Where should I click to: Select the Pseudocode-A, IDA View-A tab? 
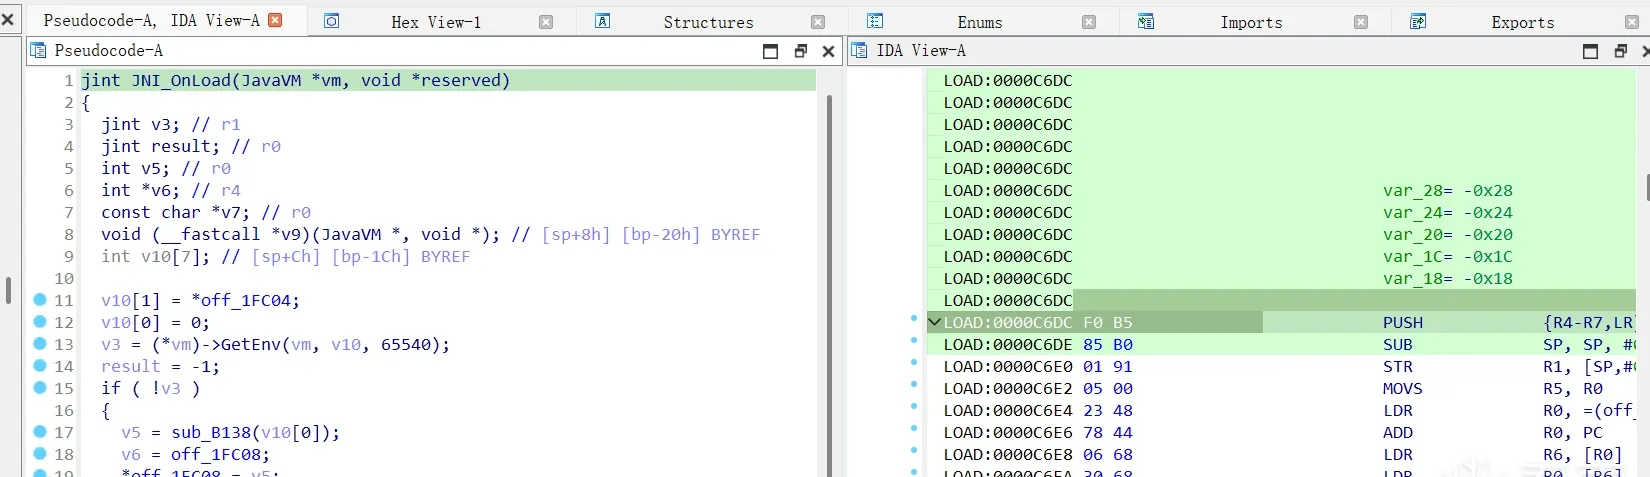(x=151, y=20)
